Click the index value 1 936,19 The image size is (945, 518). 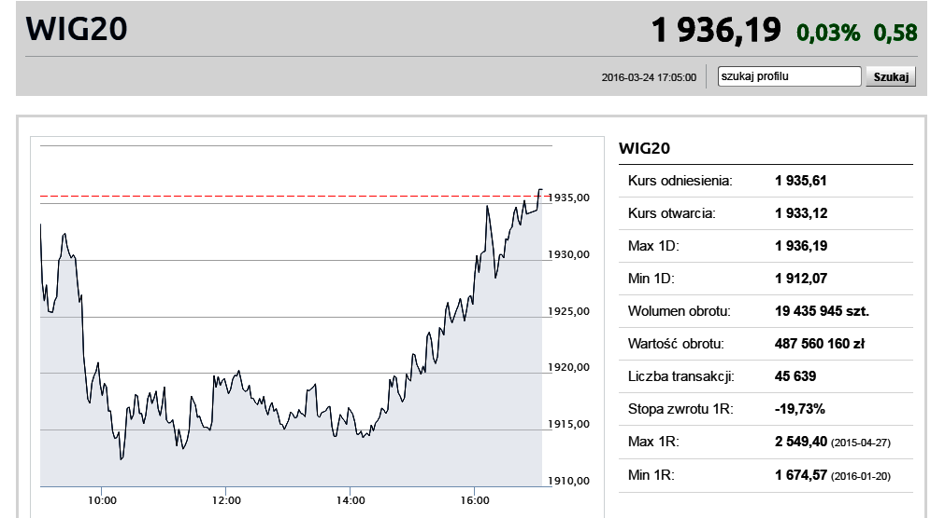click(x=716, y=30)
